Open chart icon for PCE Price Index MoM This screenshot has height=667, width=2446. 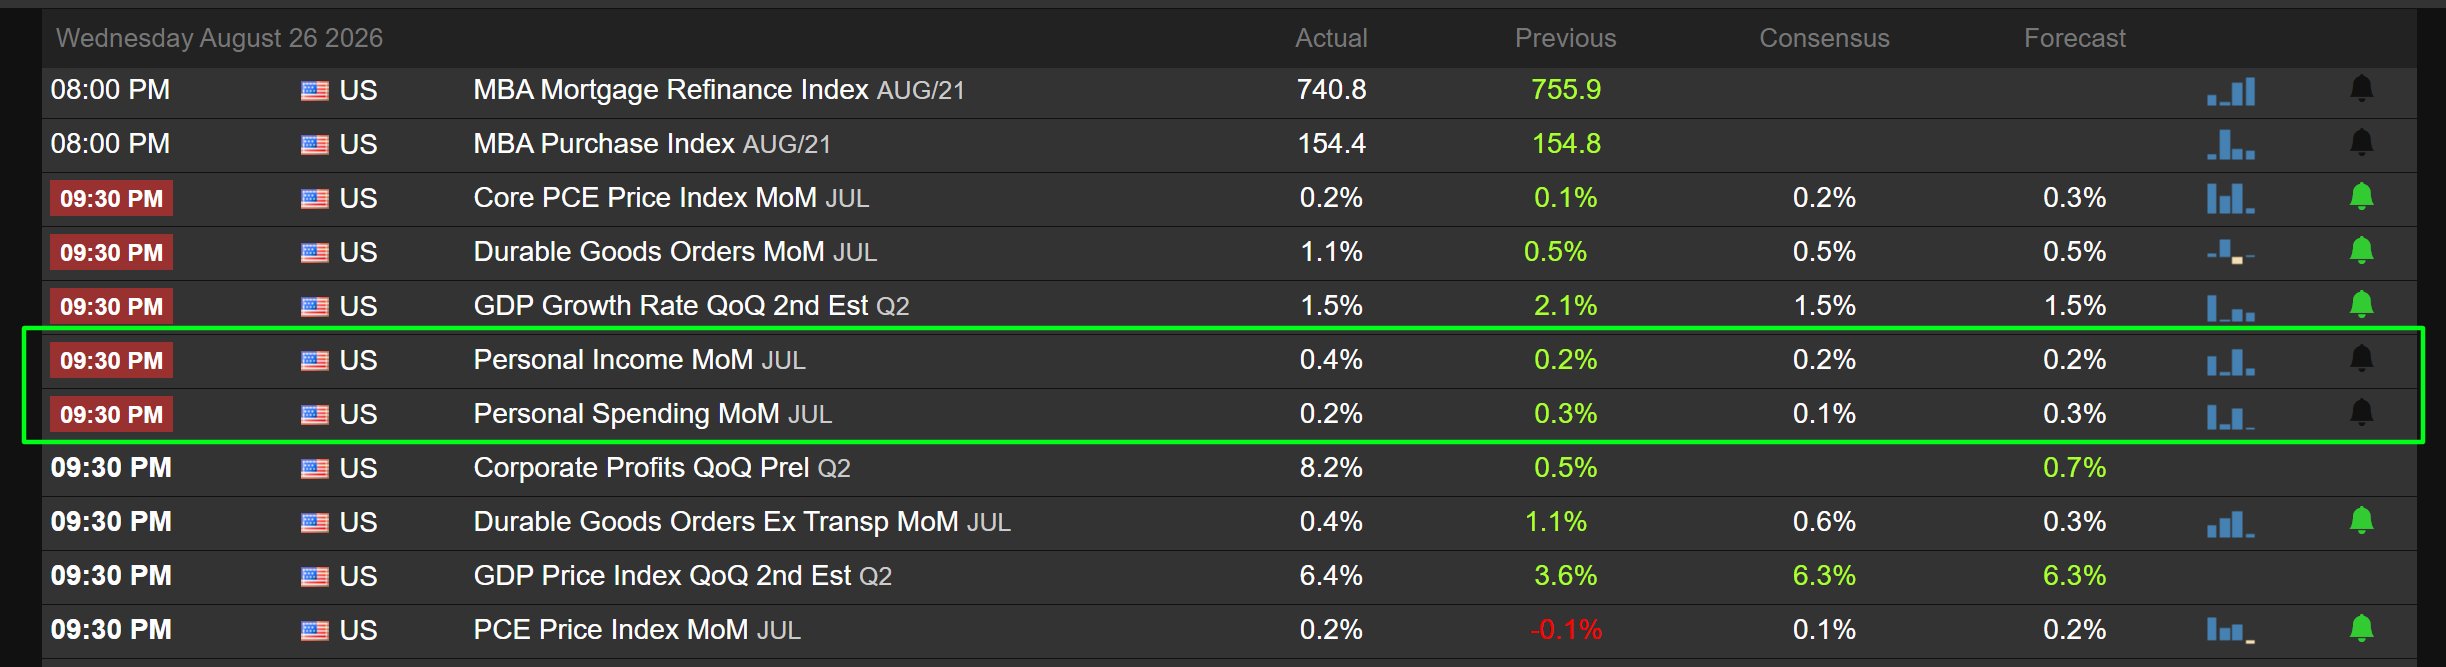(x=2231, y=631)
